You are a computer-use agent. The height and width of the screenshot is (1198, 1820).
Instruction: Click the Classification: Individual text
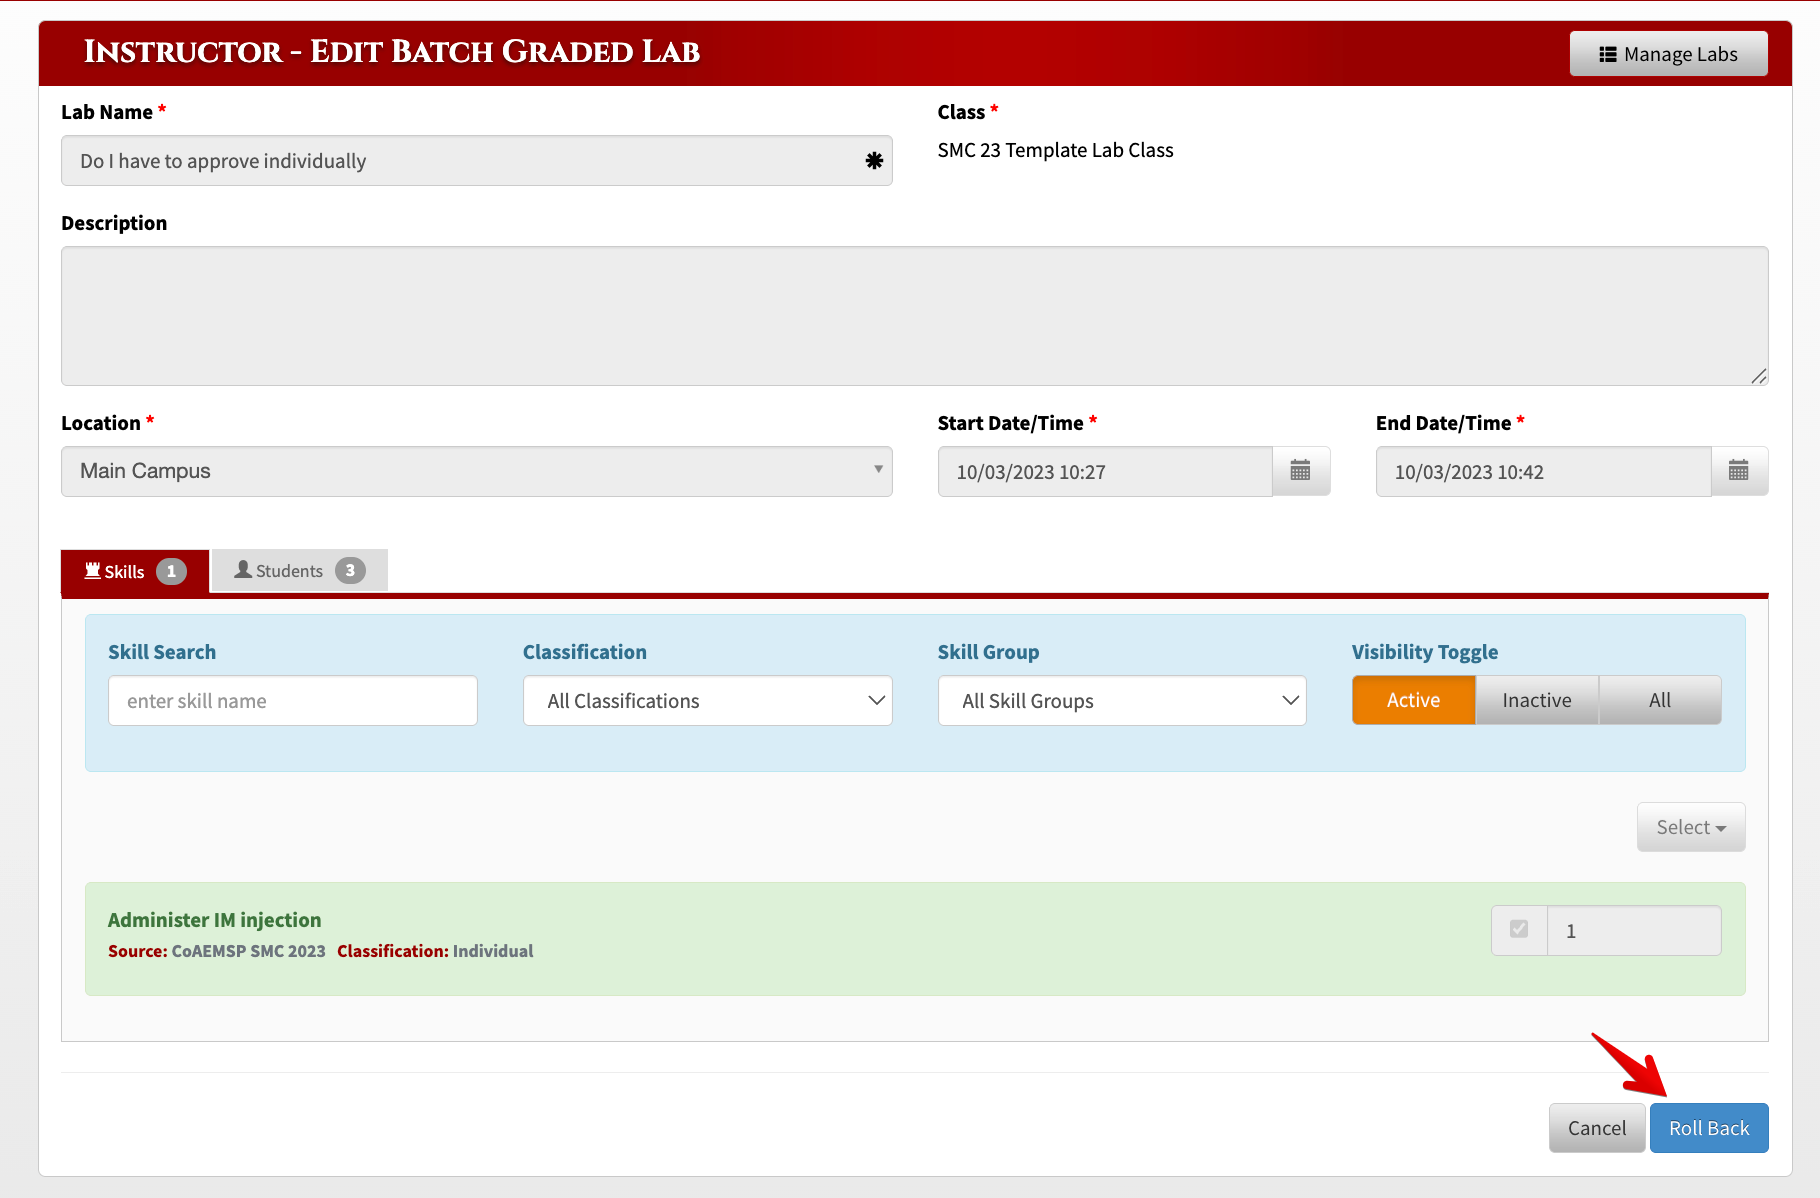(435, 951)
